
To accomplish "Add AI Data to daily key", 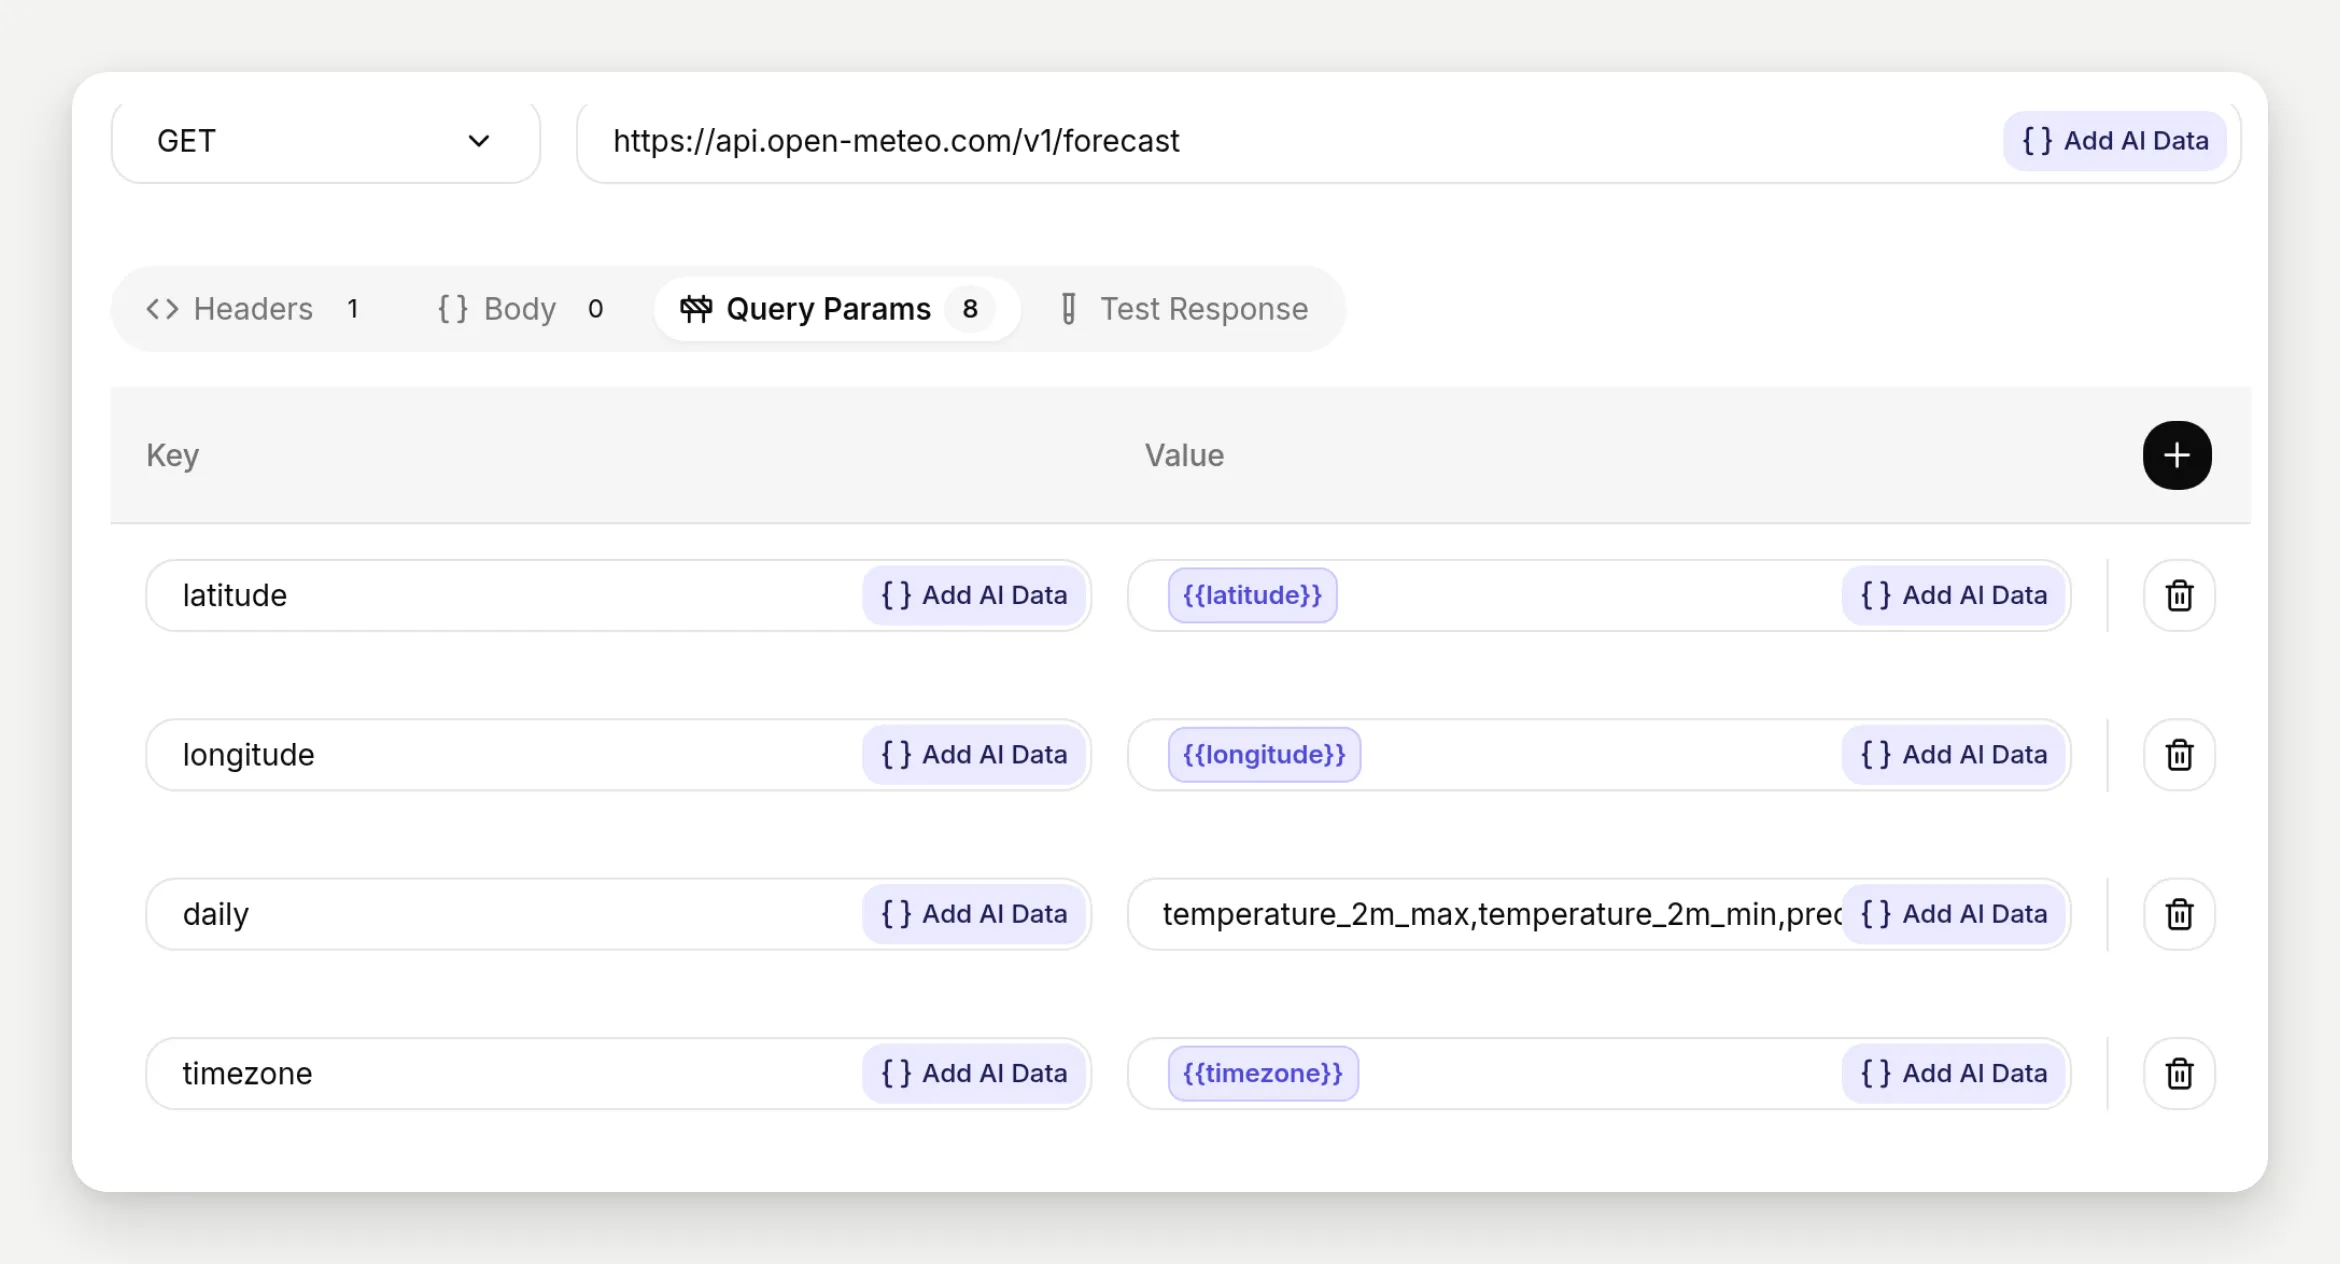I will click(975, 914).
